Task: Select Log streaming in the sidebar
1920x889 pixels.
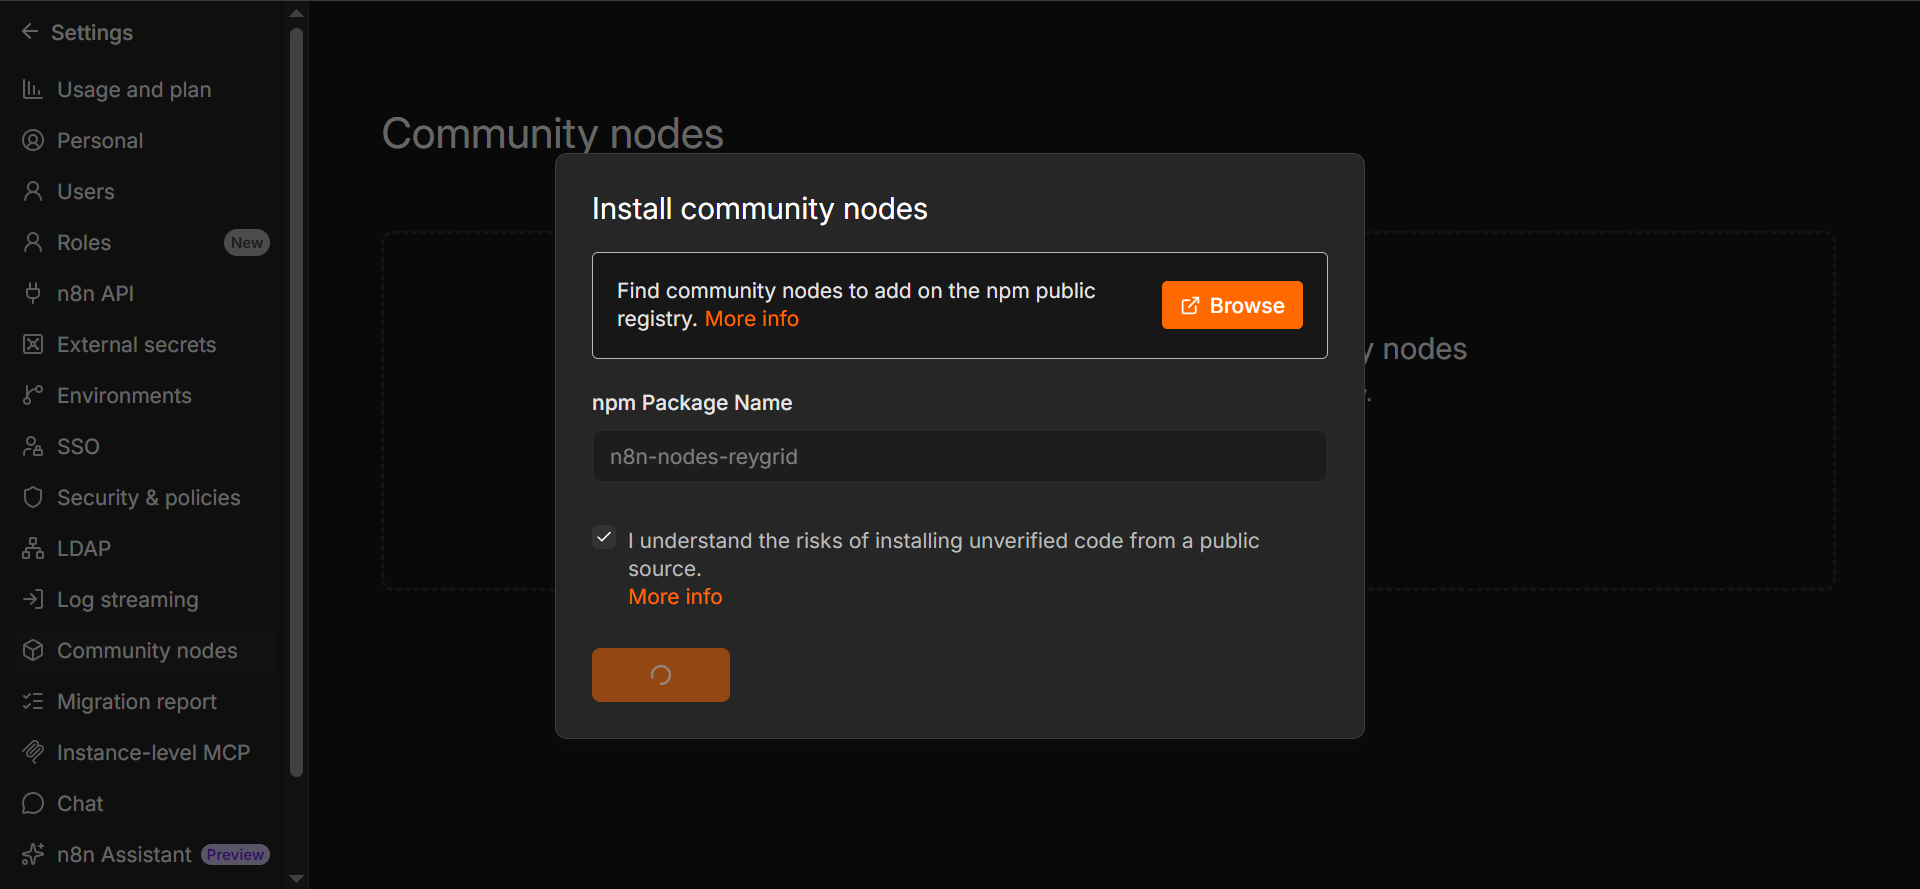Action: 142,600
